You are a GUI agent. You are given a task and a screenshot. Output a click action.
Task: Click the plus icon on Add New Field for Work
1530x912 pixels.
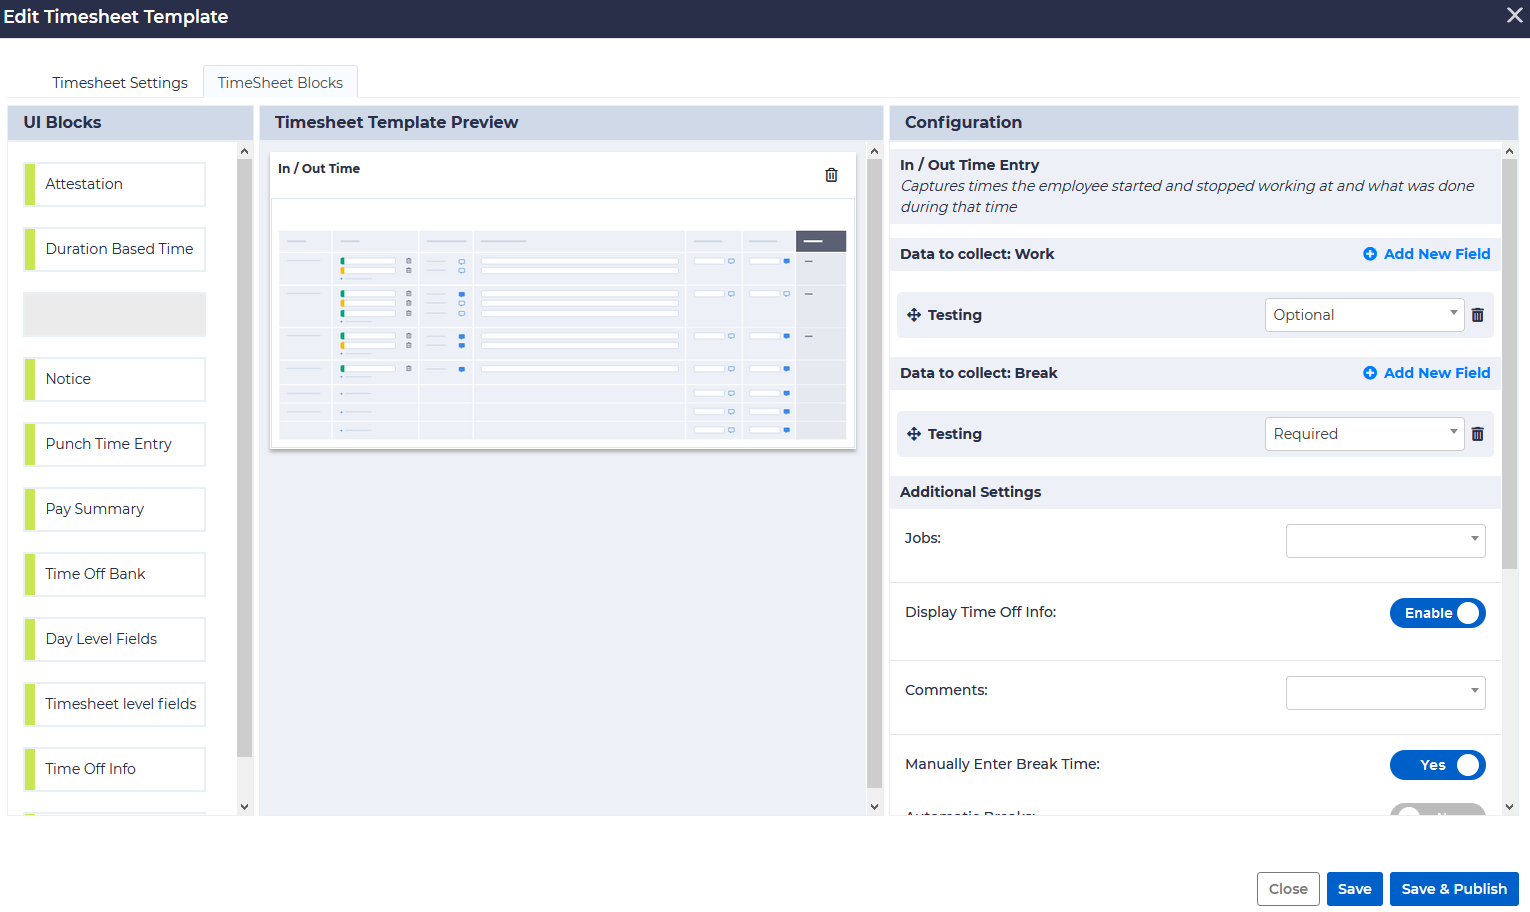pos(1370,253)
